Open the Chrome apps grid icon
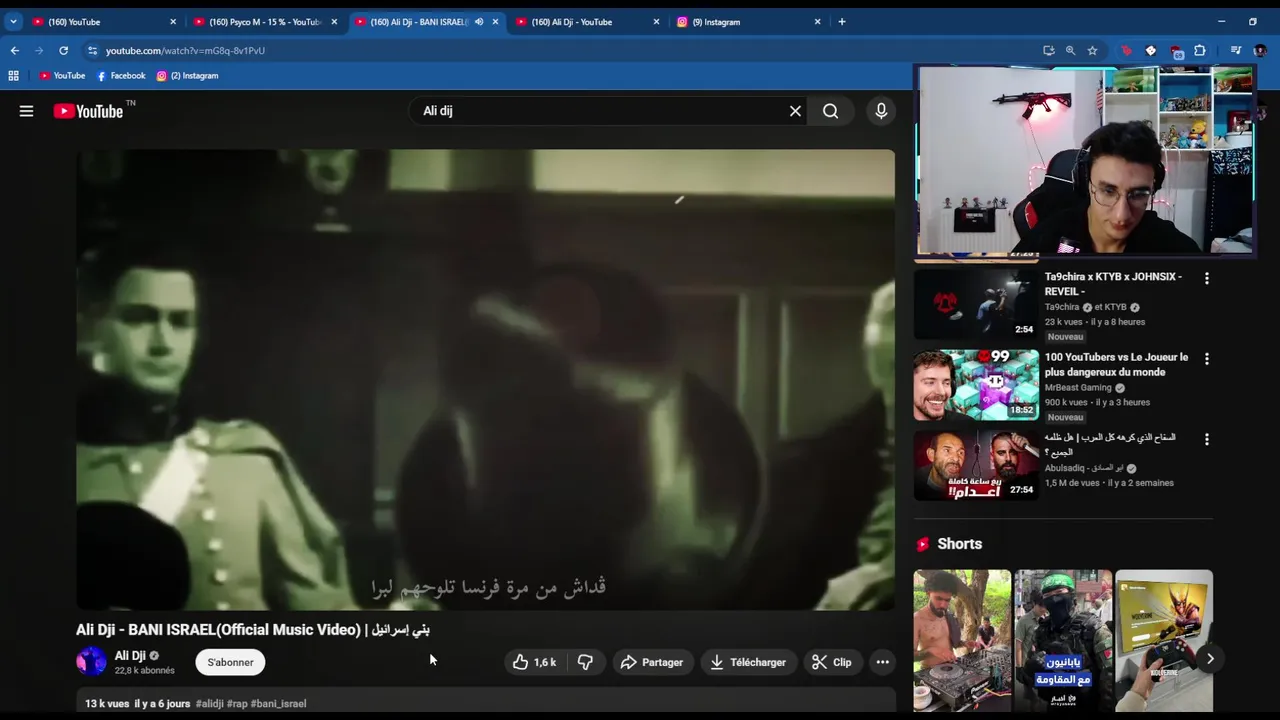This screenshot has width=1280, height=720. click(13, 75)
